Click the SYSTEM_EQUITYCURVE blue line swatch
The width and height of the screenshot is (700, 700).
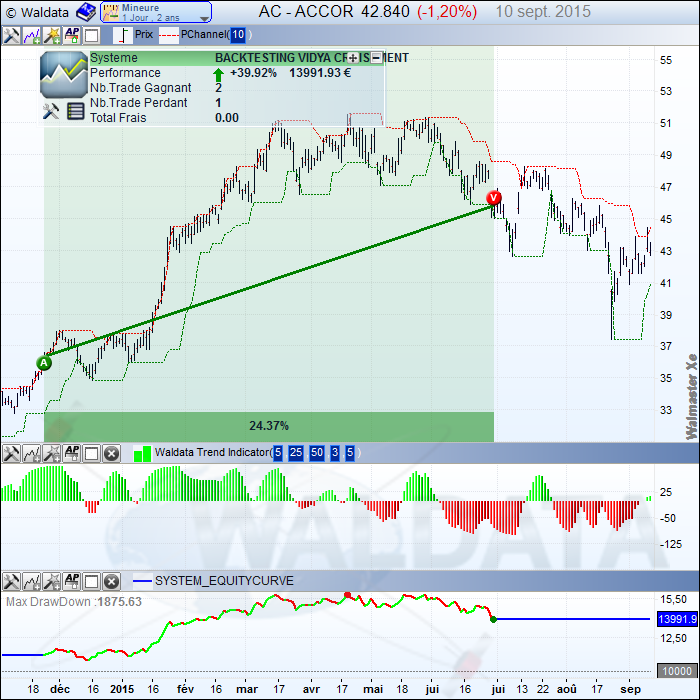pyautogui.click(x=142, y=581)
